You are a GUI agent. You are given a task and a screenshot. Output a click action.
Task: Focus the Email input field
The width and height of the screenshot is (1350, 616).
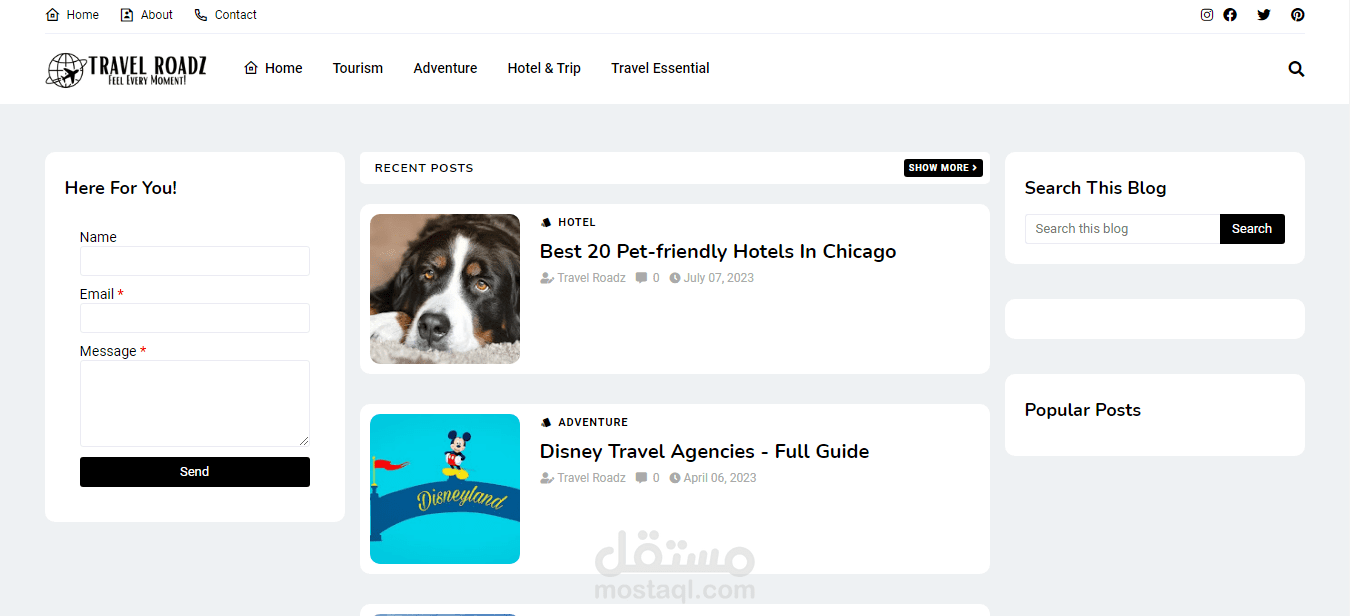195,318
